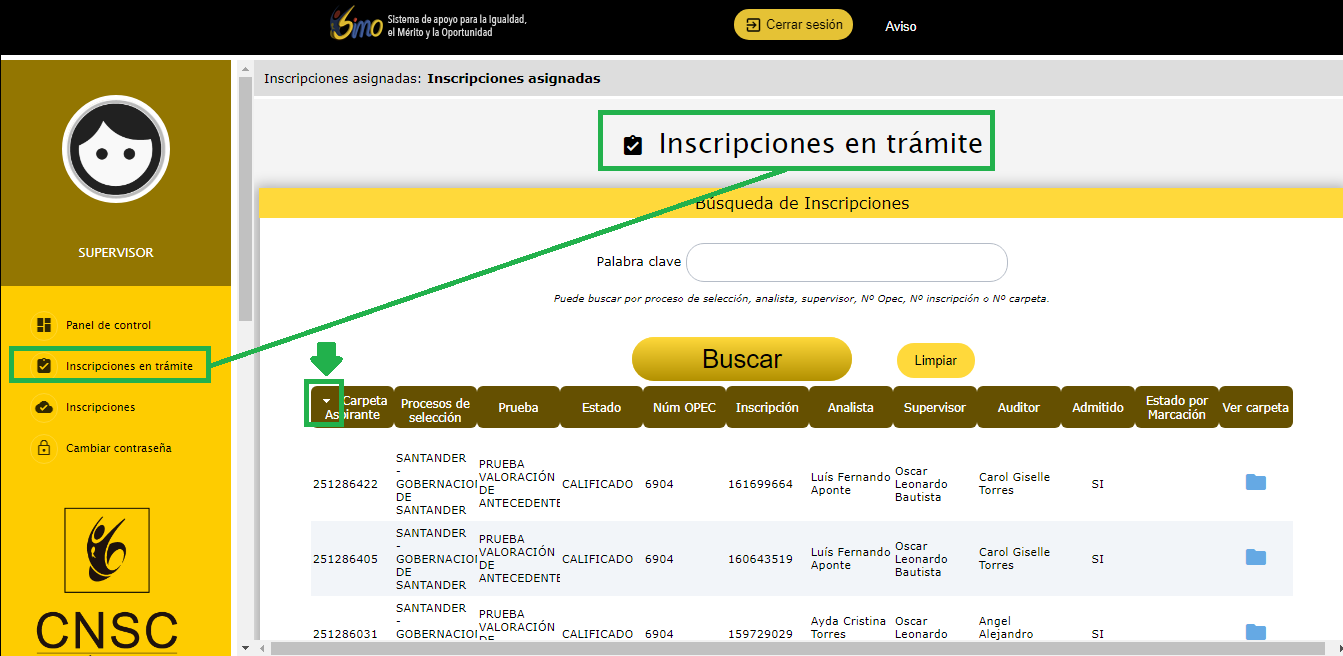Click the Inscripciones cloud icon in sidebar

tap(44, 407)
